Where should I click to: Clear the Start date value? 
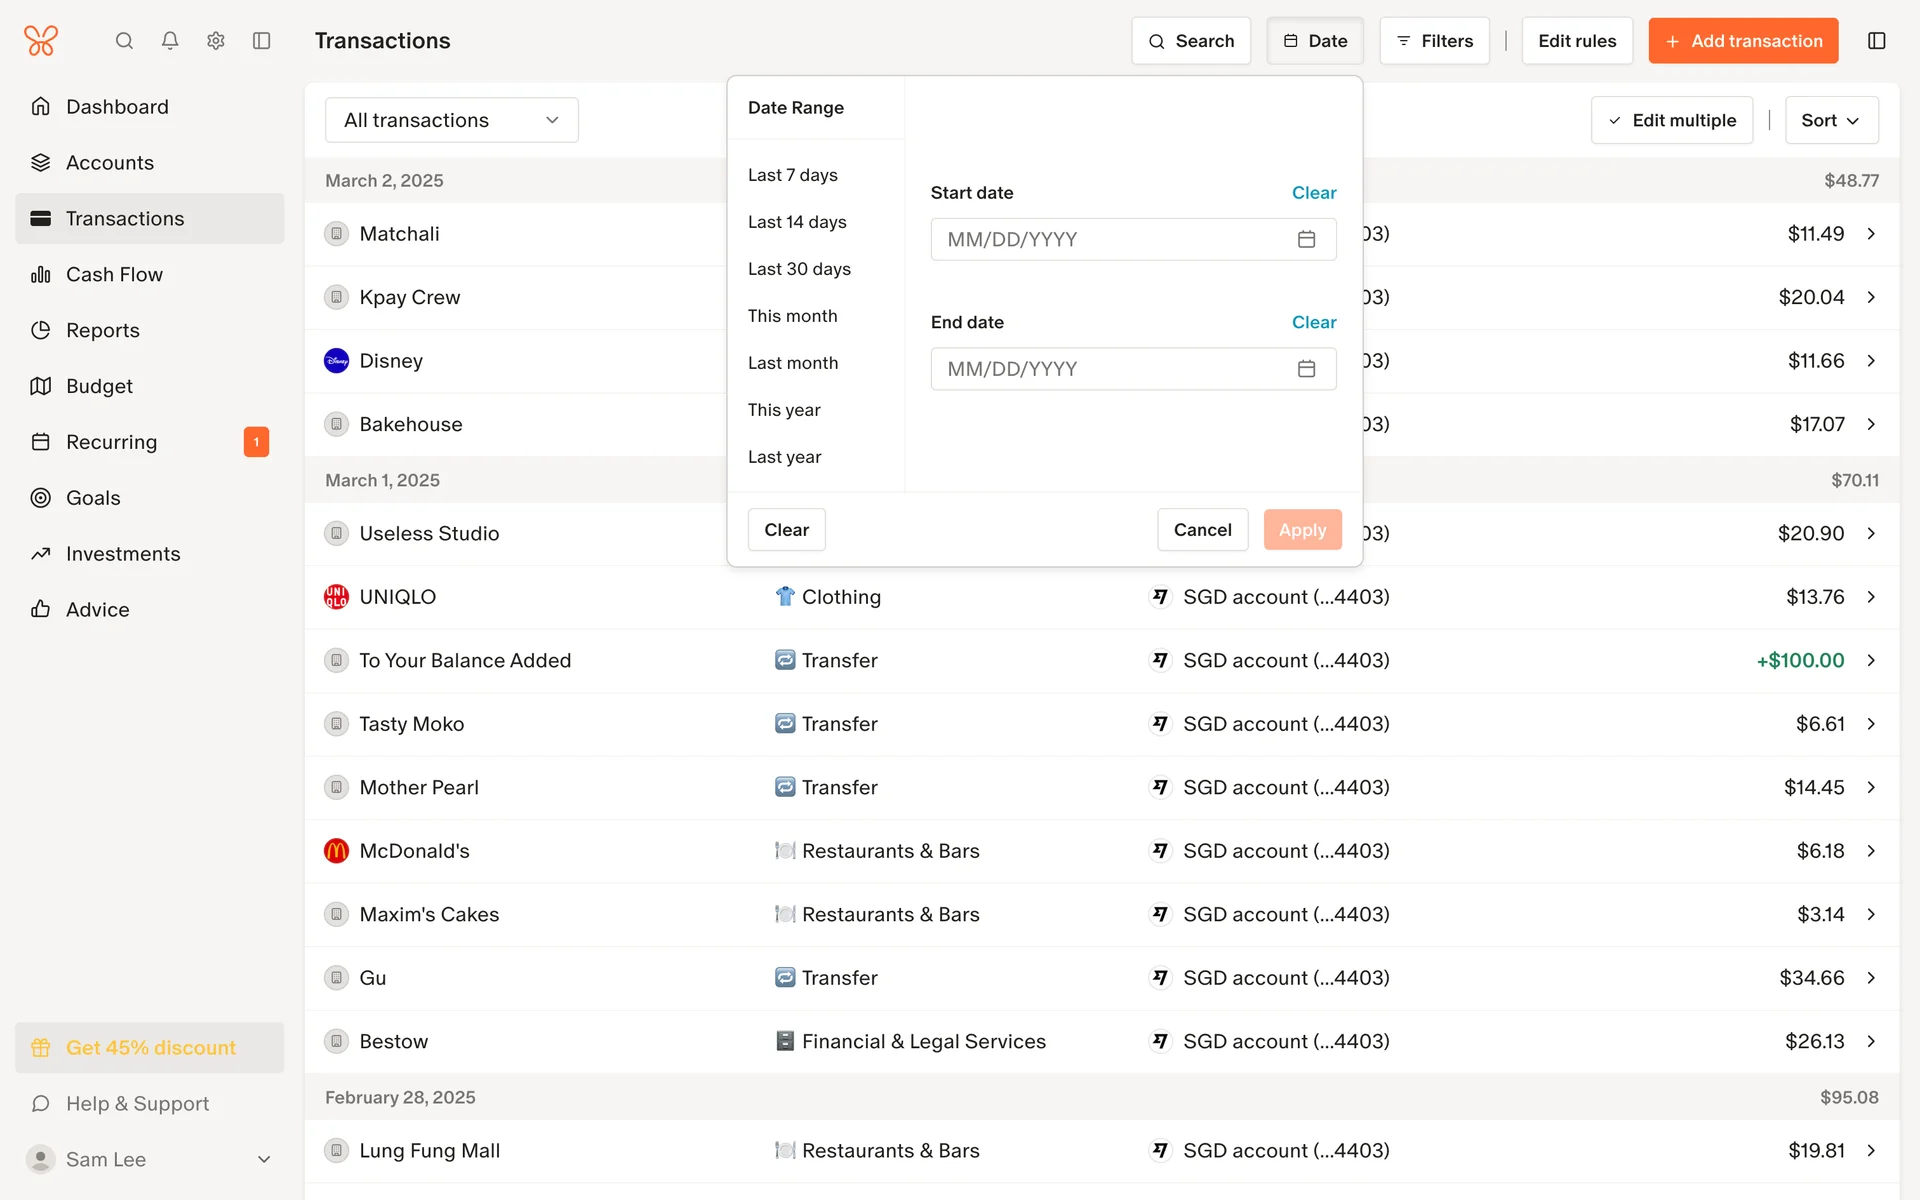[x=1313, y=193]
